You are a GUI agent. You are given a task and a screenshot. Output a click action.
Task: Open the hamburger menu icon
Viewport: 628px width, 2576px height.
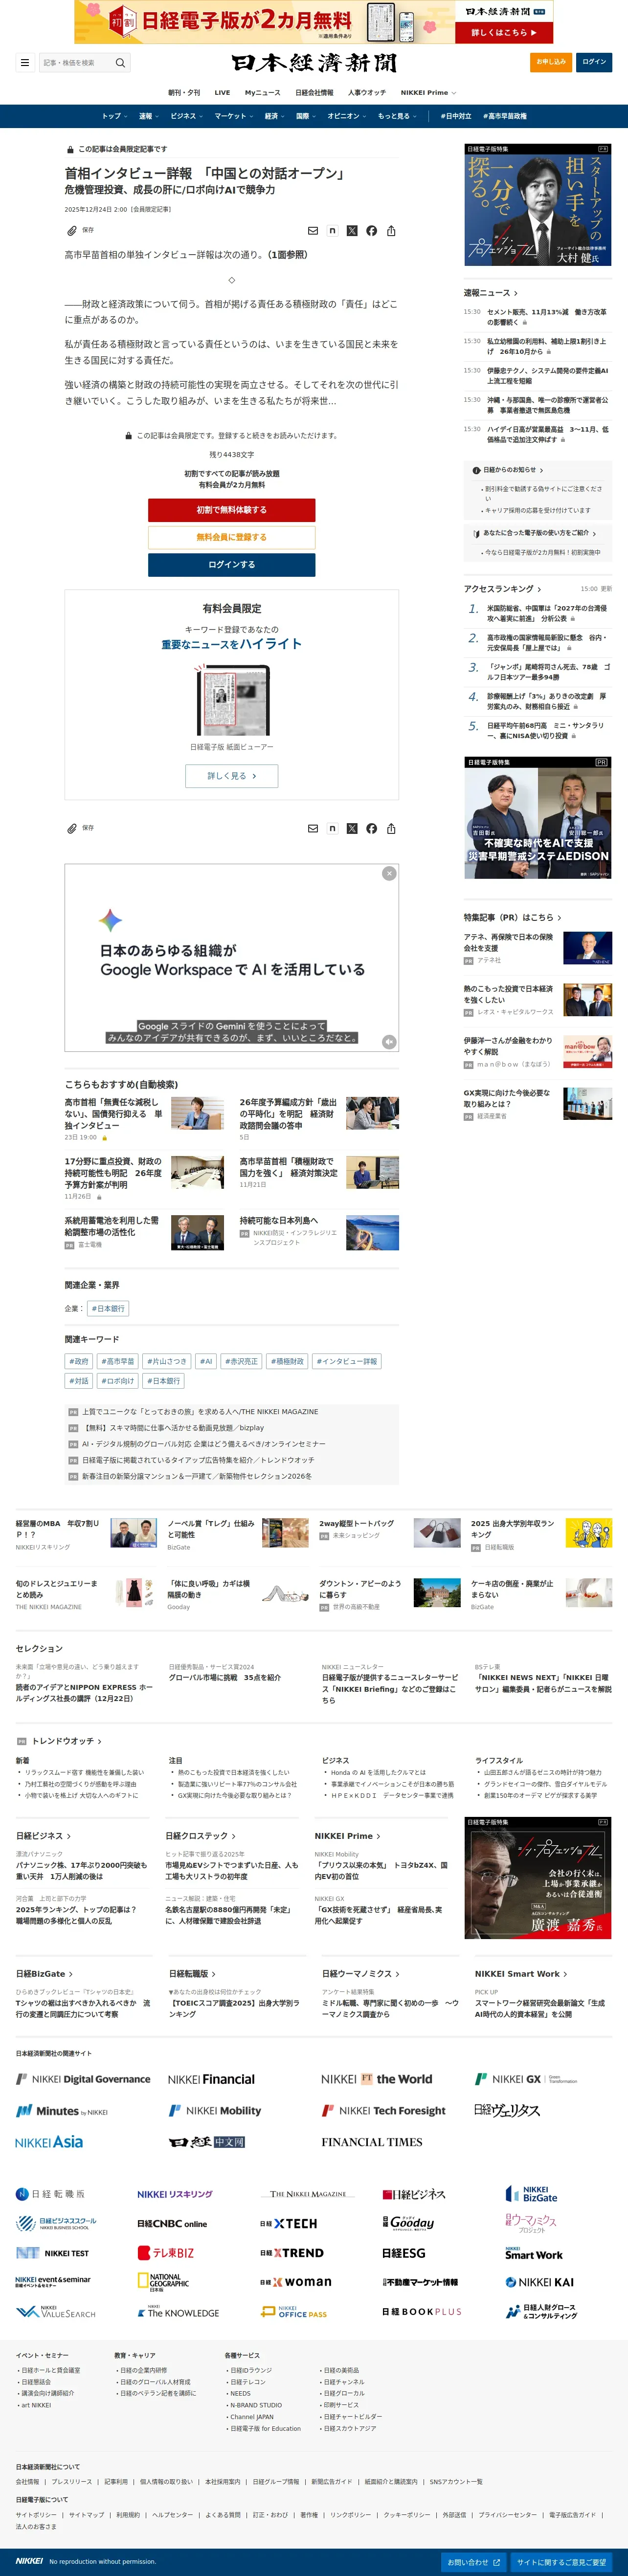click(x=25, y=62)
